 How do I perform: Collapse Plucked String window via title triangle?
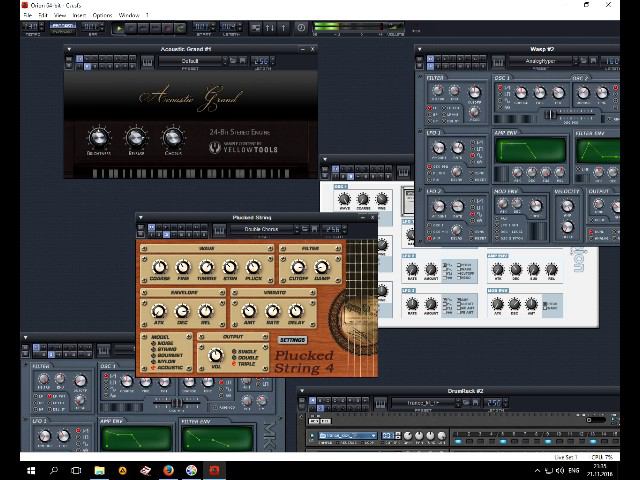click(141, 218)
